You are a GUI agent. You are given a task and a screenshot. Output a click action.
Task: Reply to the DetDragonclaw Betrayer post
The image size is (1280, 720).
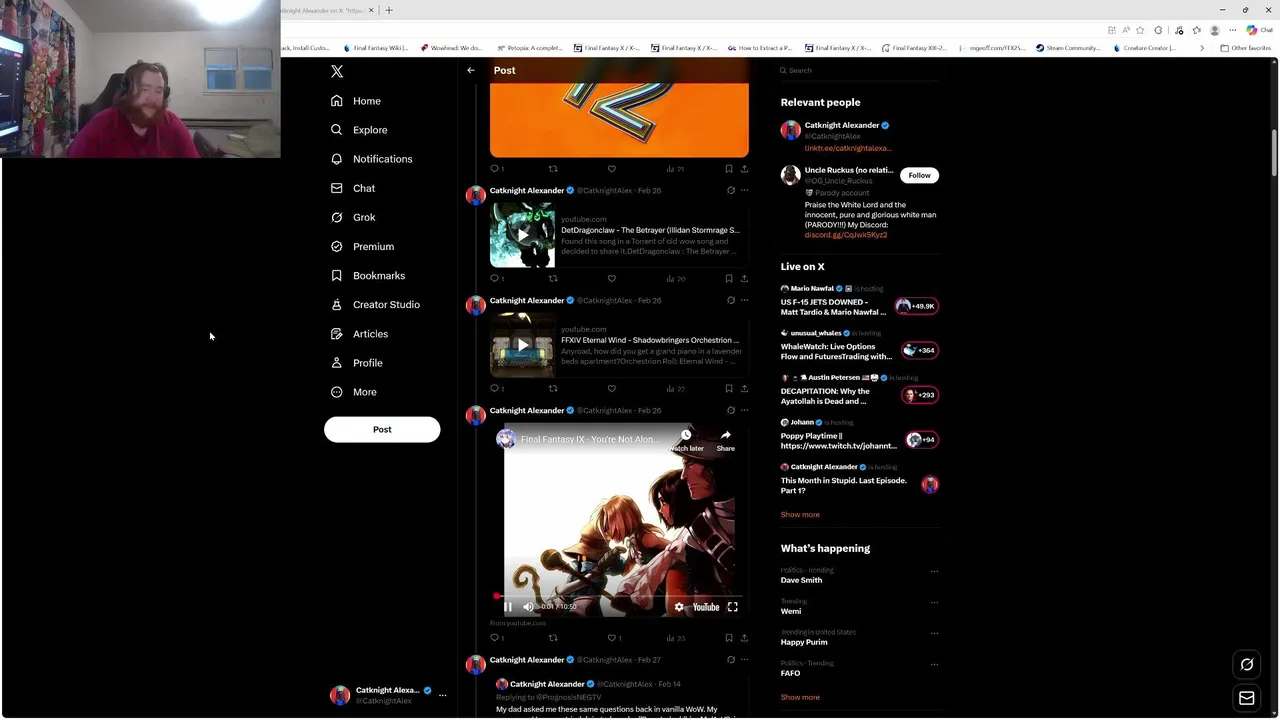pos(494,279)
